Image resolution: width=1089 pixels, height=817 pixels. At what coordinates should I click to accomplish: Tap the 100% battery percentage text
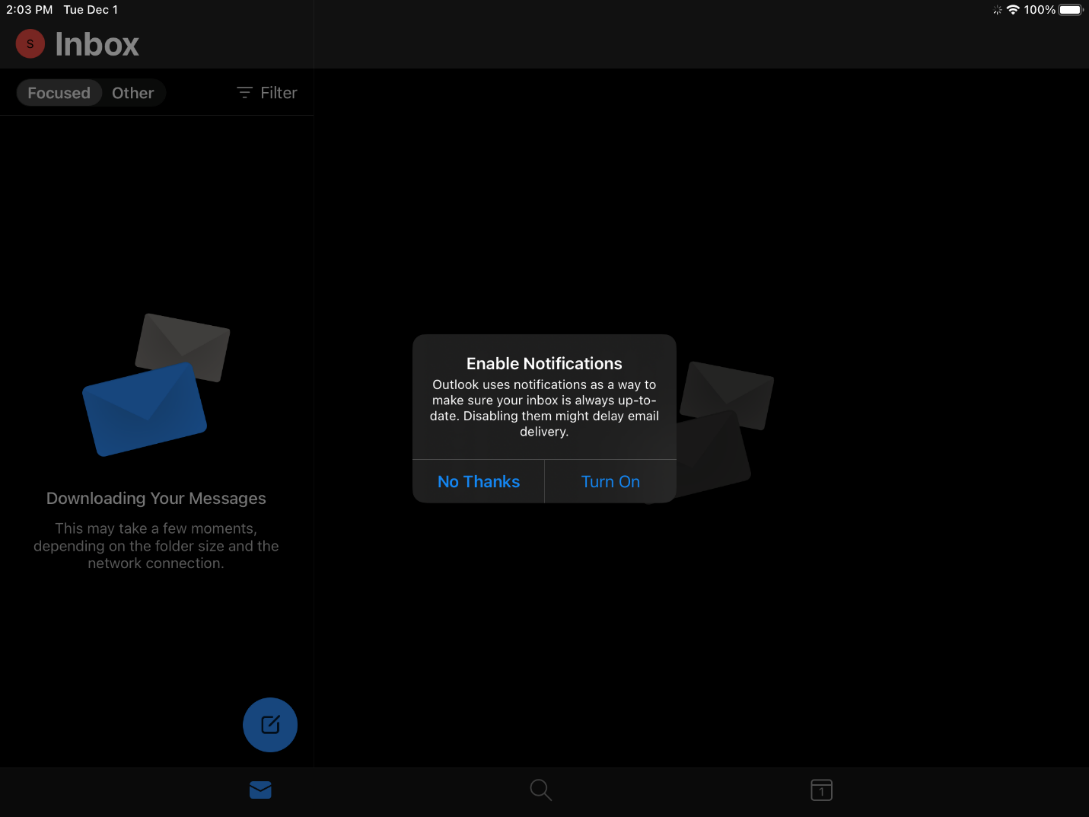[x=1039, y=10]
